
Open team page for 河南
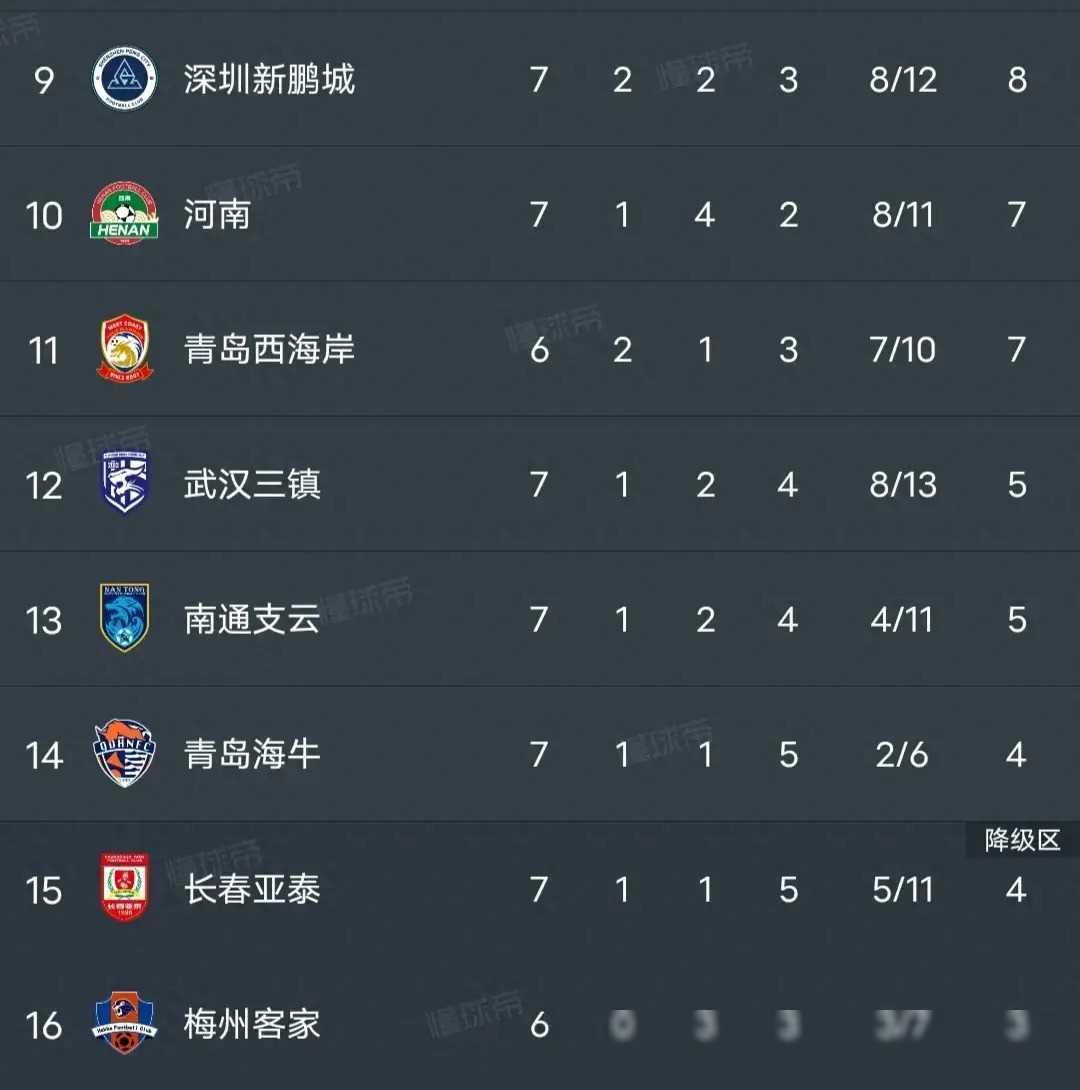coord(217,214)
